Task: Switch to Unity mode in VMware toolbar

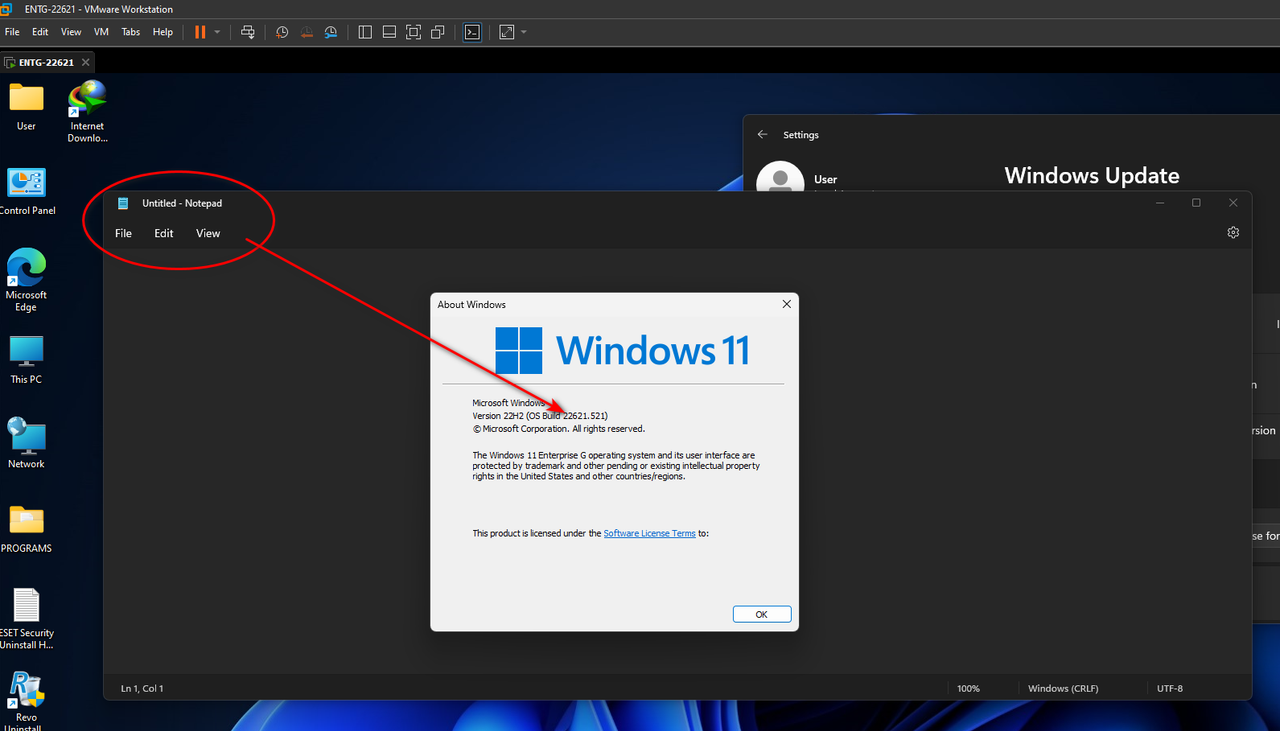Action: click(x=437, y=32)
